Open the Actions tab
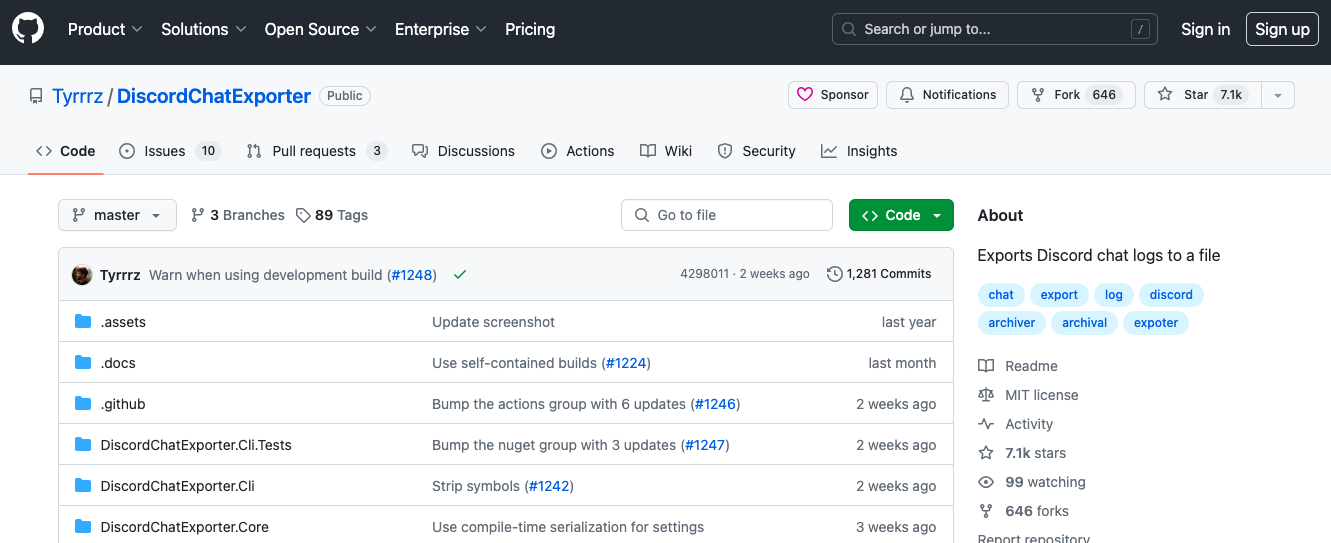The height and width of the screenshot is (543, 1331). (x=578, y=151)
